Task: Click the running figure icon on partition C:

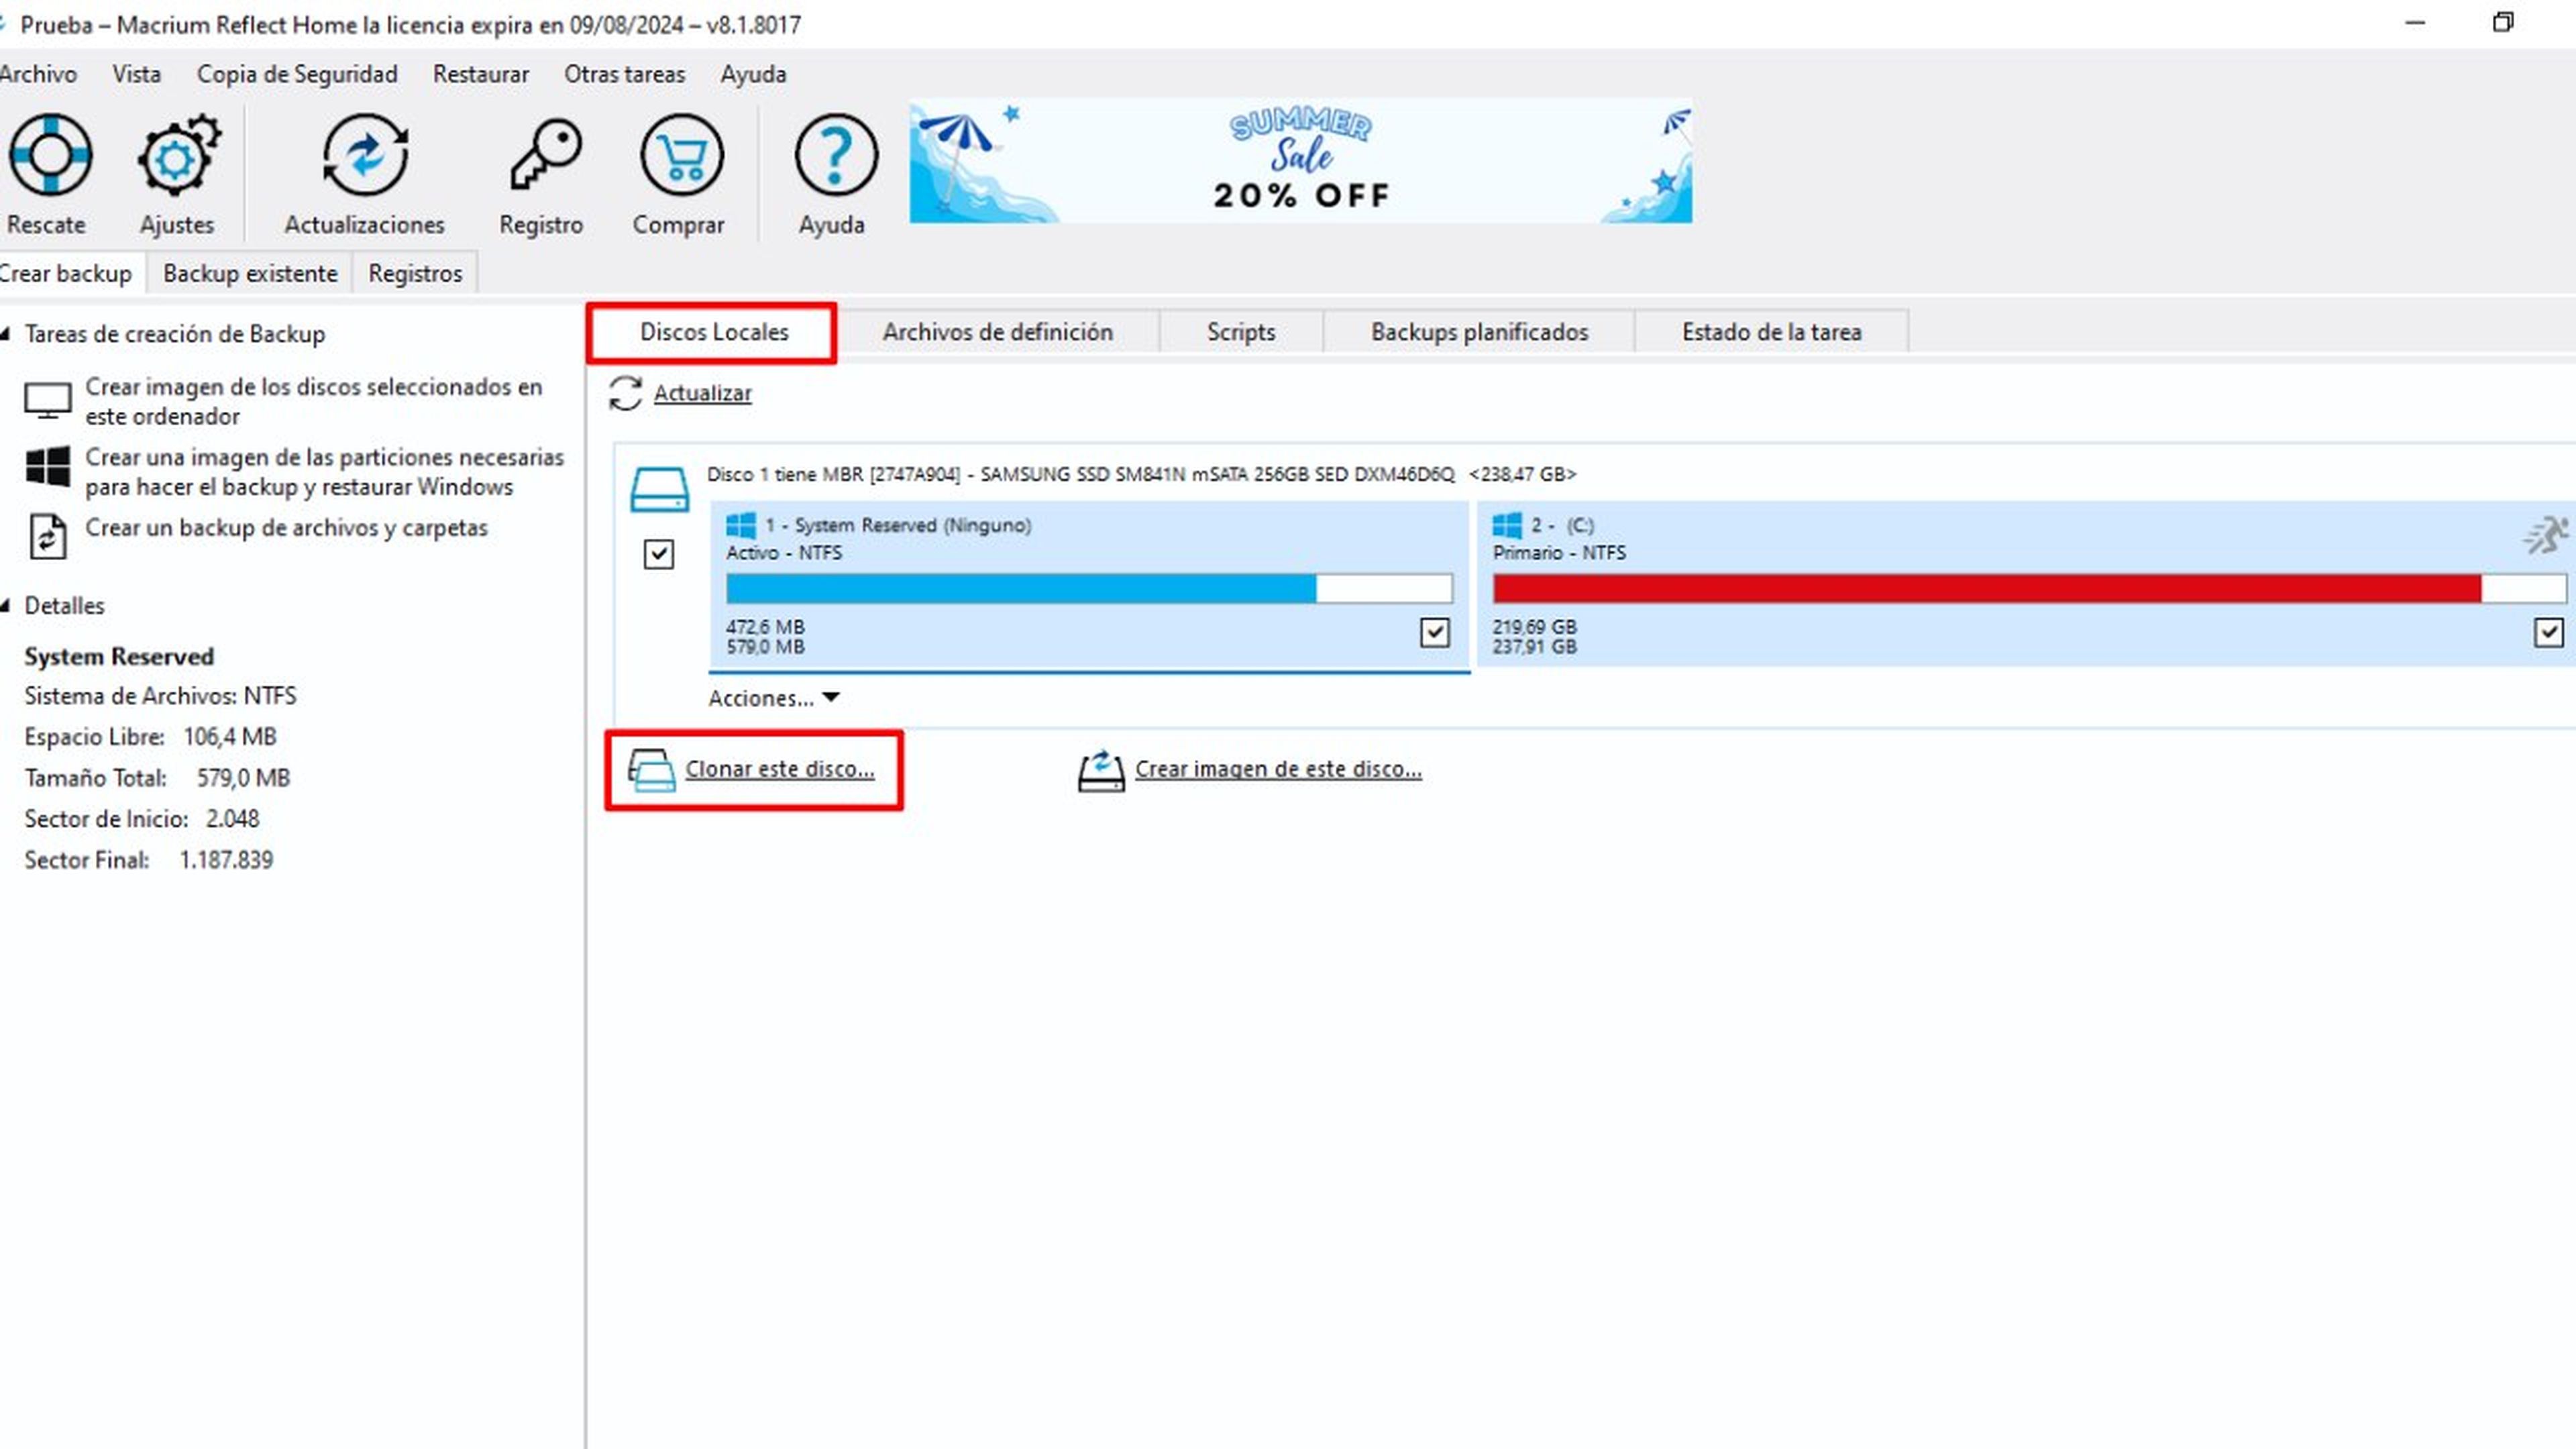Action: coord(2545,535)
